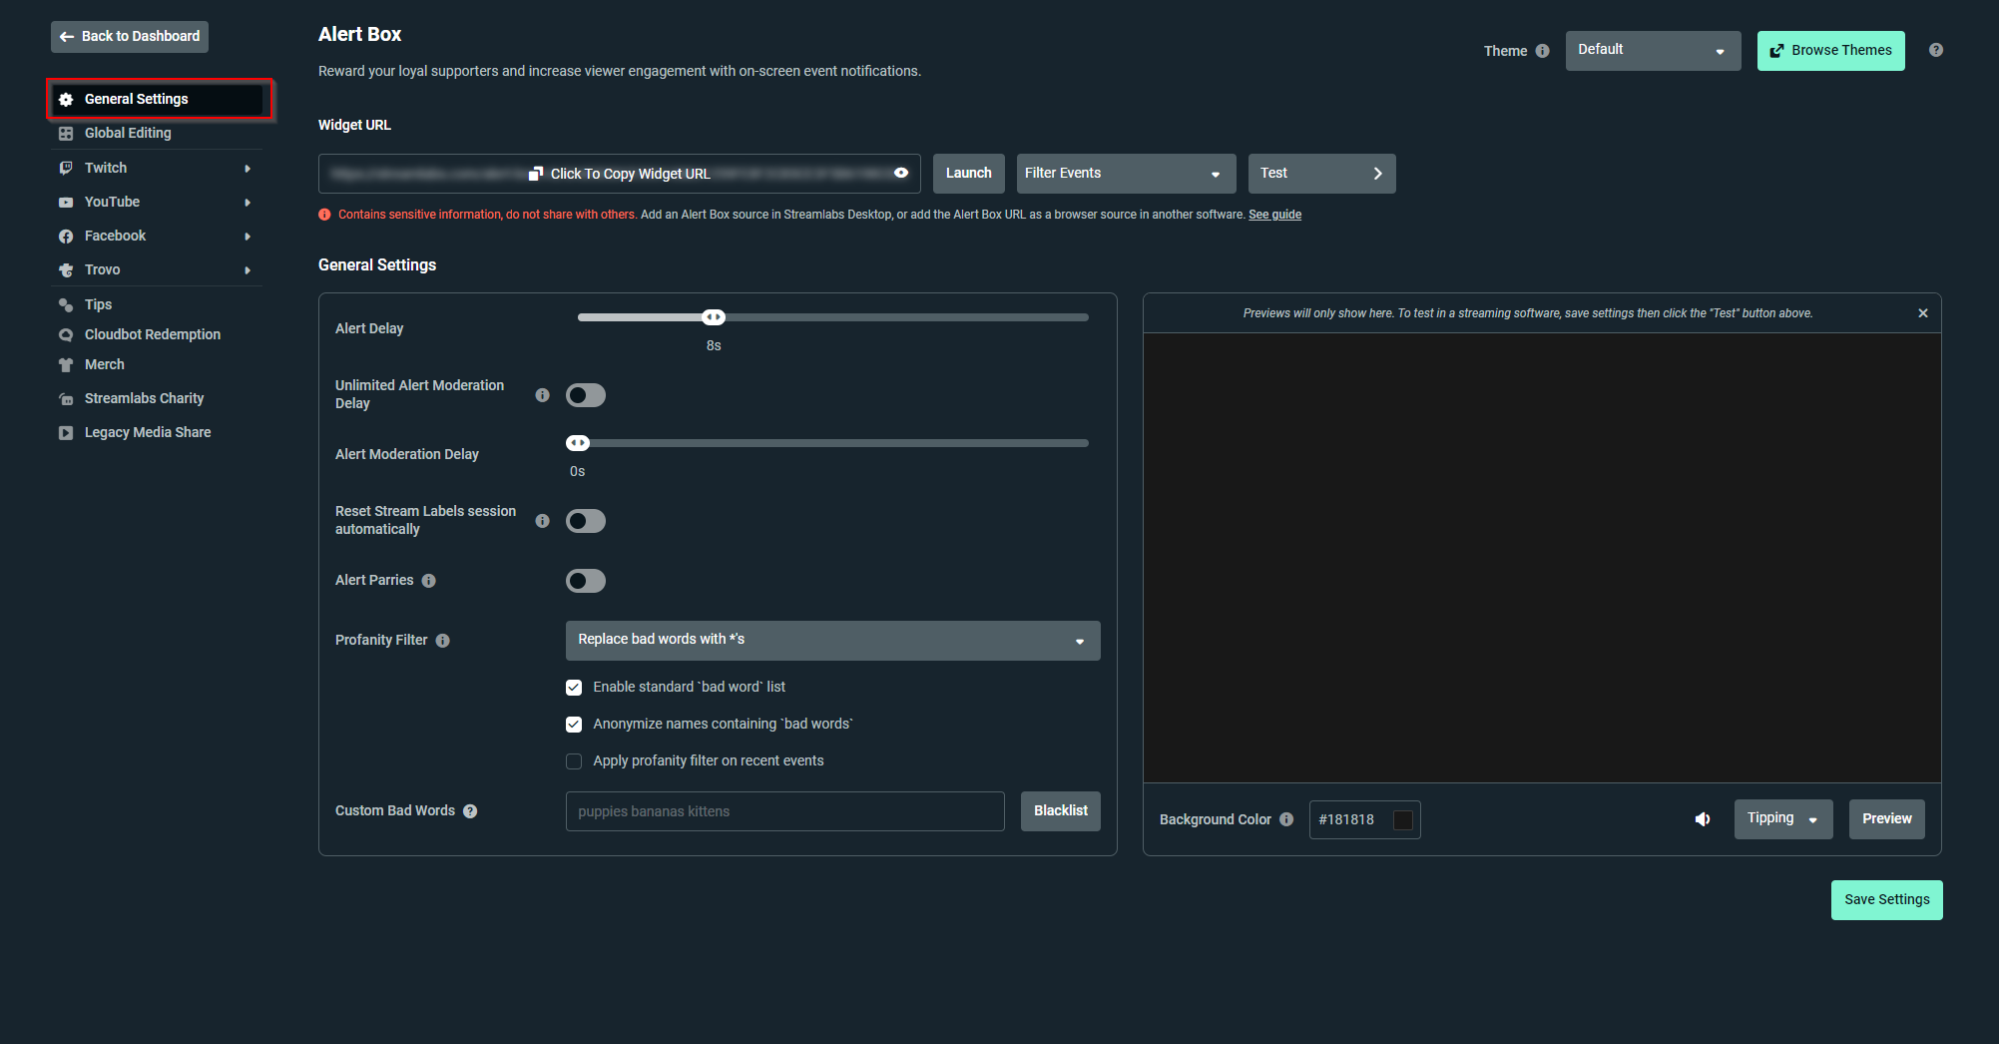Image resolution: width=1999 pixels, height=1044 pixels.
Task: Open the See guide link
Action: (x=1275, y=215)
